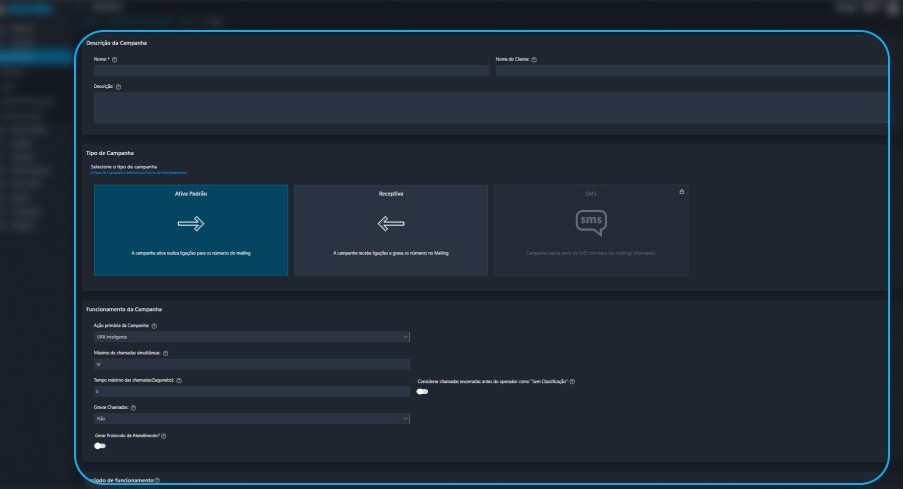The height and width of the screenshot is (489, 903).
Task: Show help for Gerar Protocolo de Atendimento
Action: 164,436
